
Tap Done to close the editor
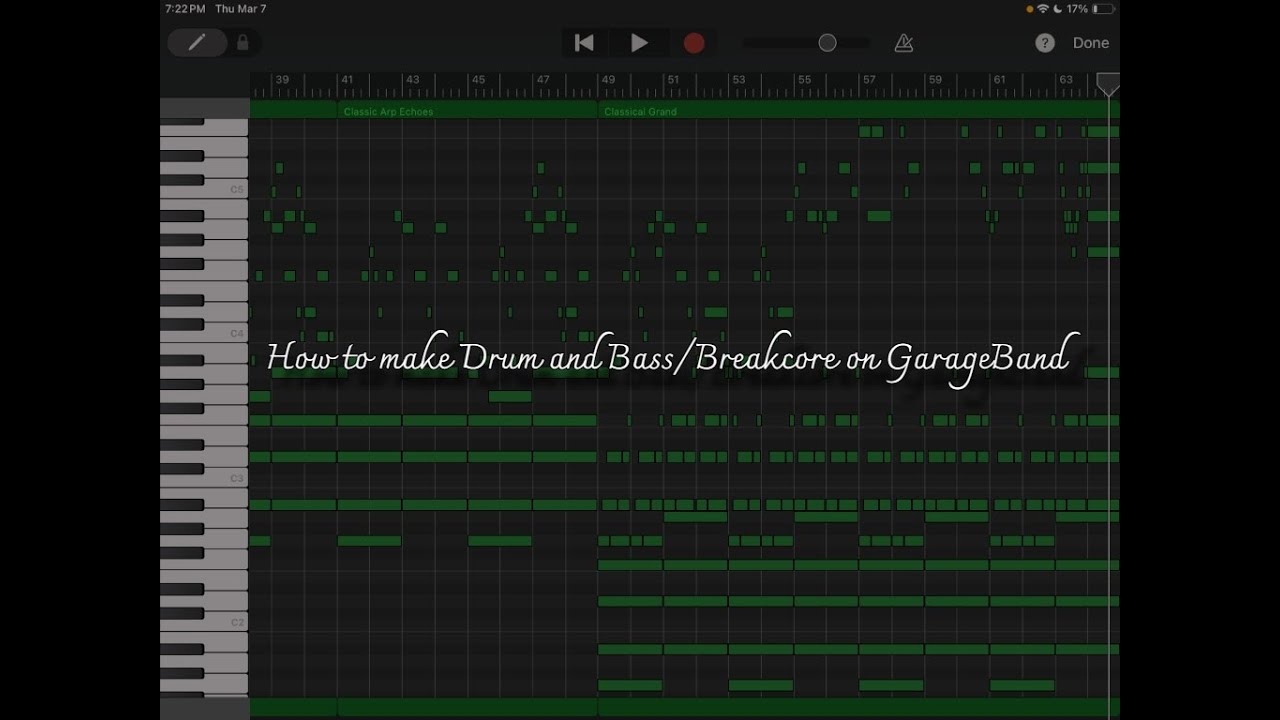pyautogui.click(x=1091, y=43)
